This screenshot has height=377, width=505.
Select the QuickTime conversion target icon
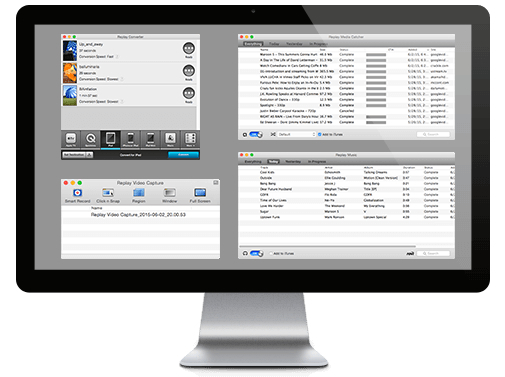90,138
